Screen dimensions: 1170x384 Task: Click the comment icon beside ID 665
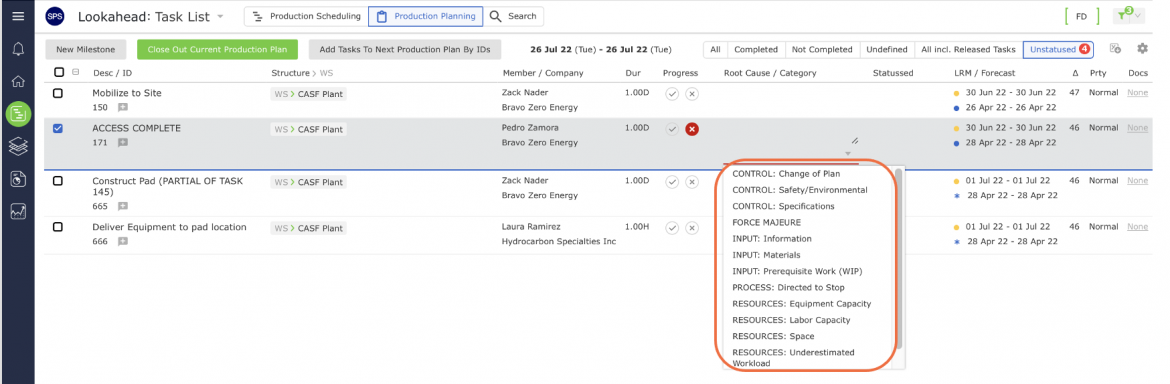[123, 206]
